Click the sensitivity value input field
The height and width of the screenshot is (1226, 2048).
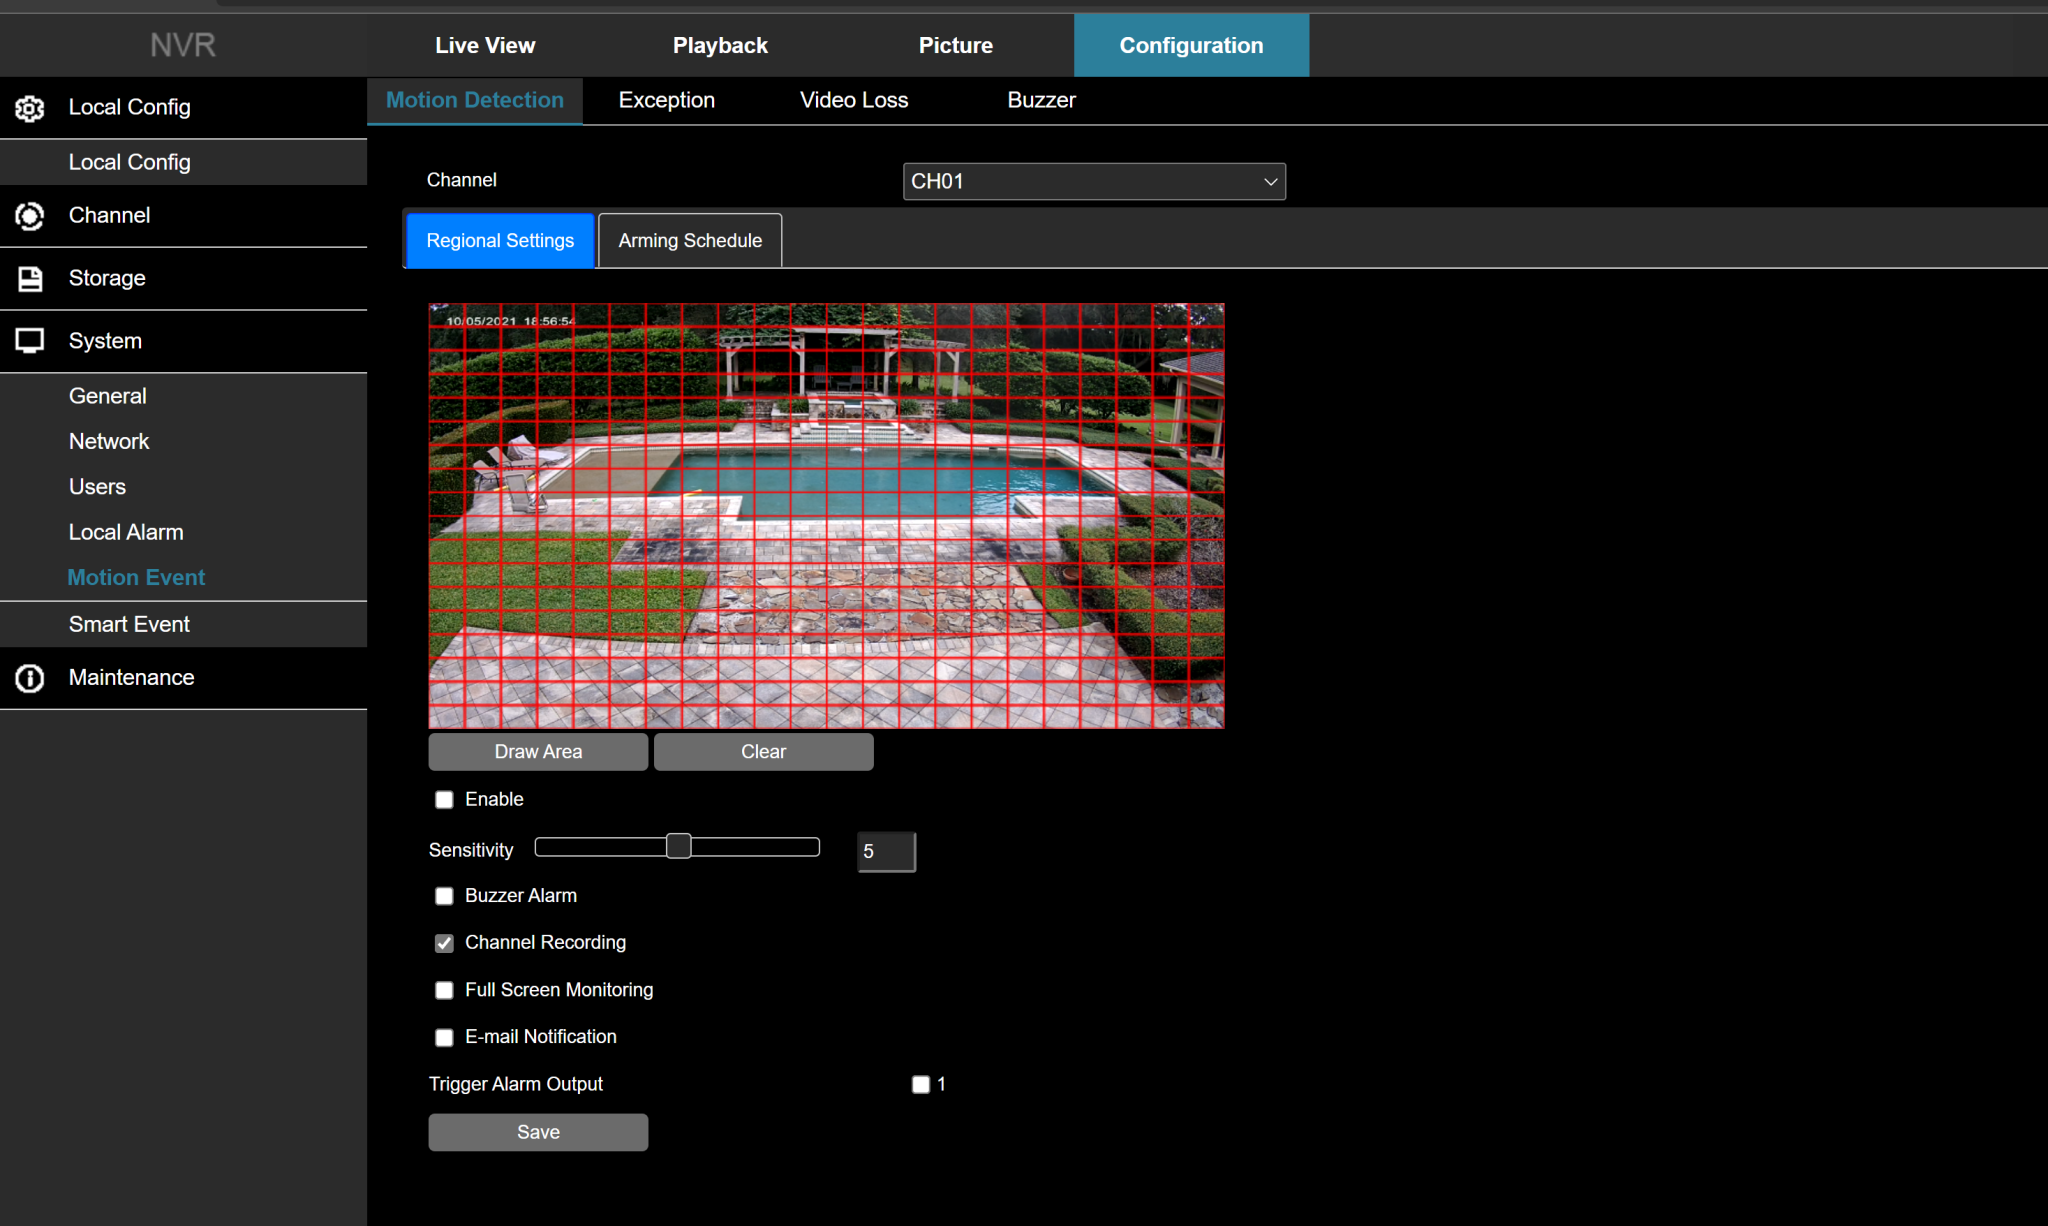[x=884, y=851]
